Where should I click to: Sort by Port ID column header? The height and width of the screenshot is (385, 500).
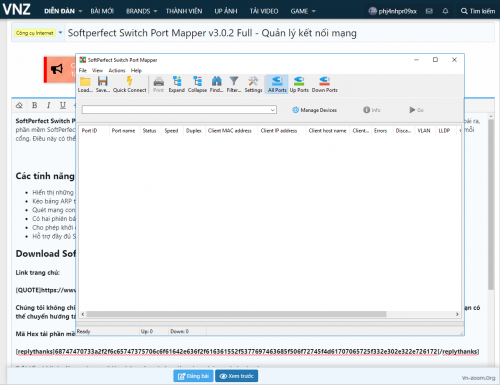point(94,131)
